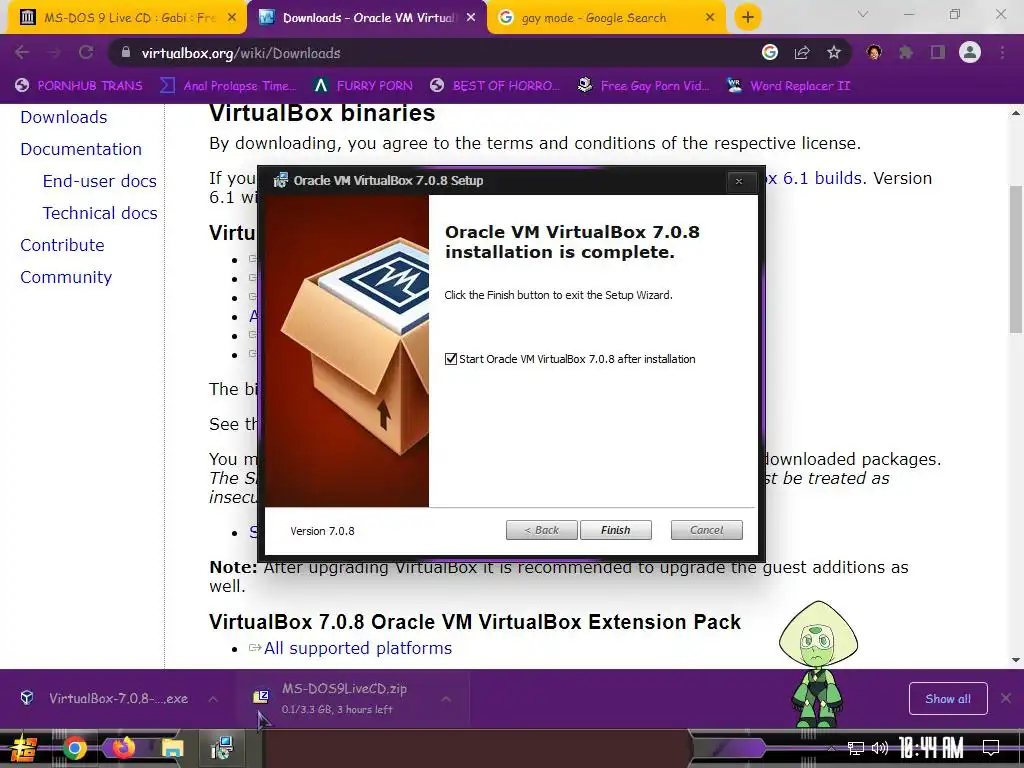
Task: Open the Contribute sidebar link
Action: (x=62, y=245)
